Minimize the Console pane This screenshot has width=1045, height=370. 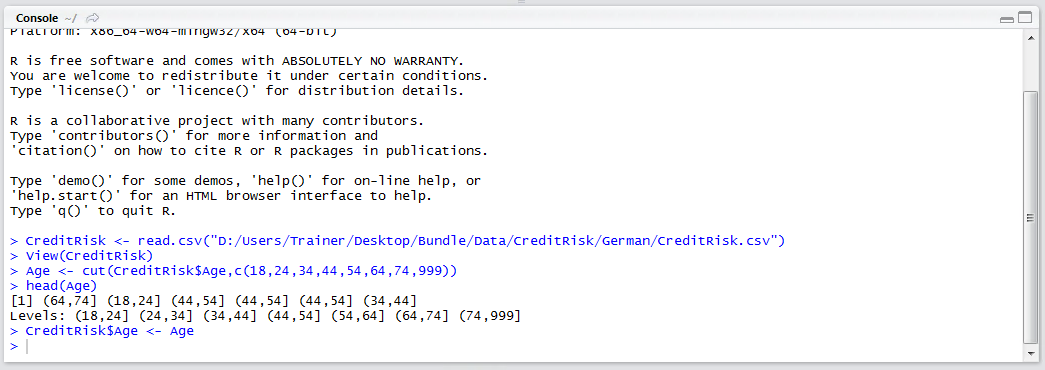1007,19
